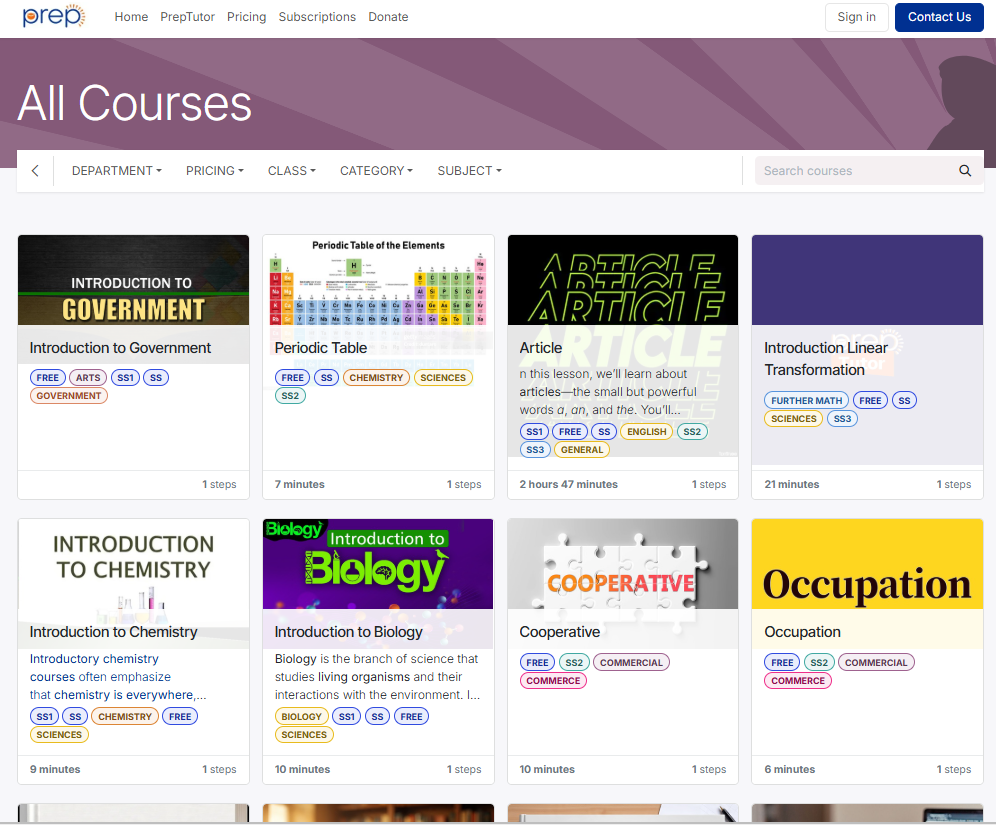Open Introduction Linear Transformation title link

click(x=826, y=359)
